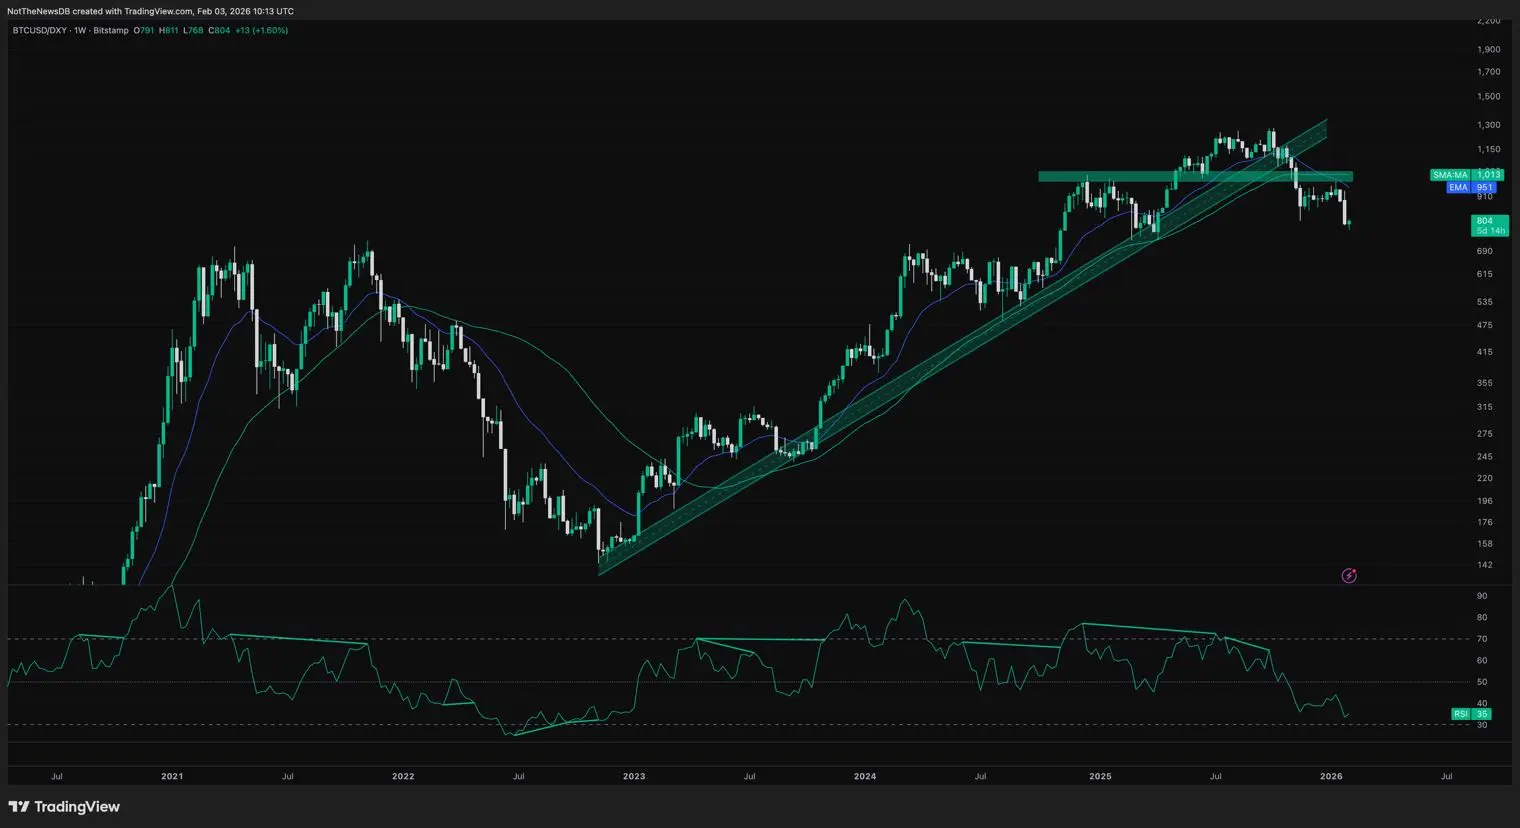The width and height of the screenshot is (1520, 828).
Task: Click the 355 price axis label
Action: pos(1484,383)
